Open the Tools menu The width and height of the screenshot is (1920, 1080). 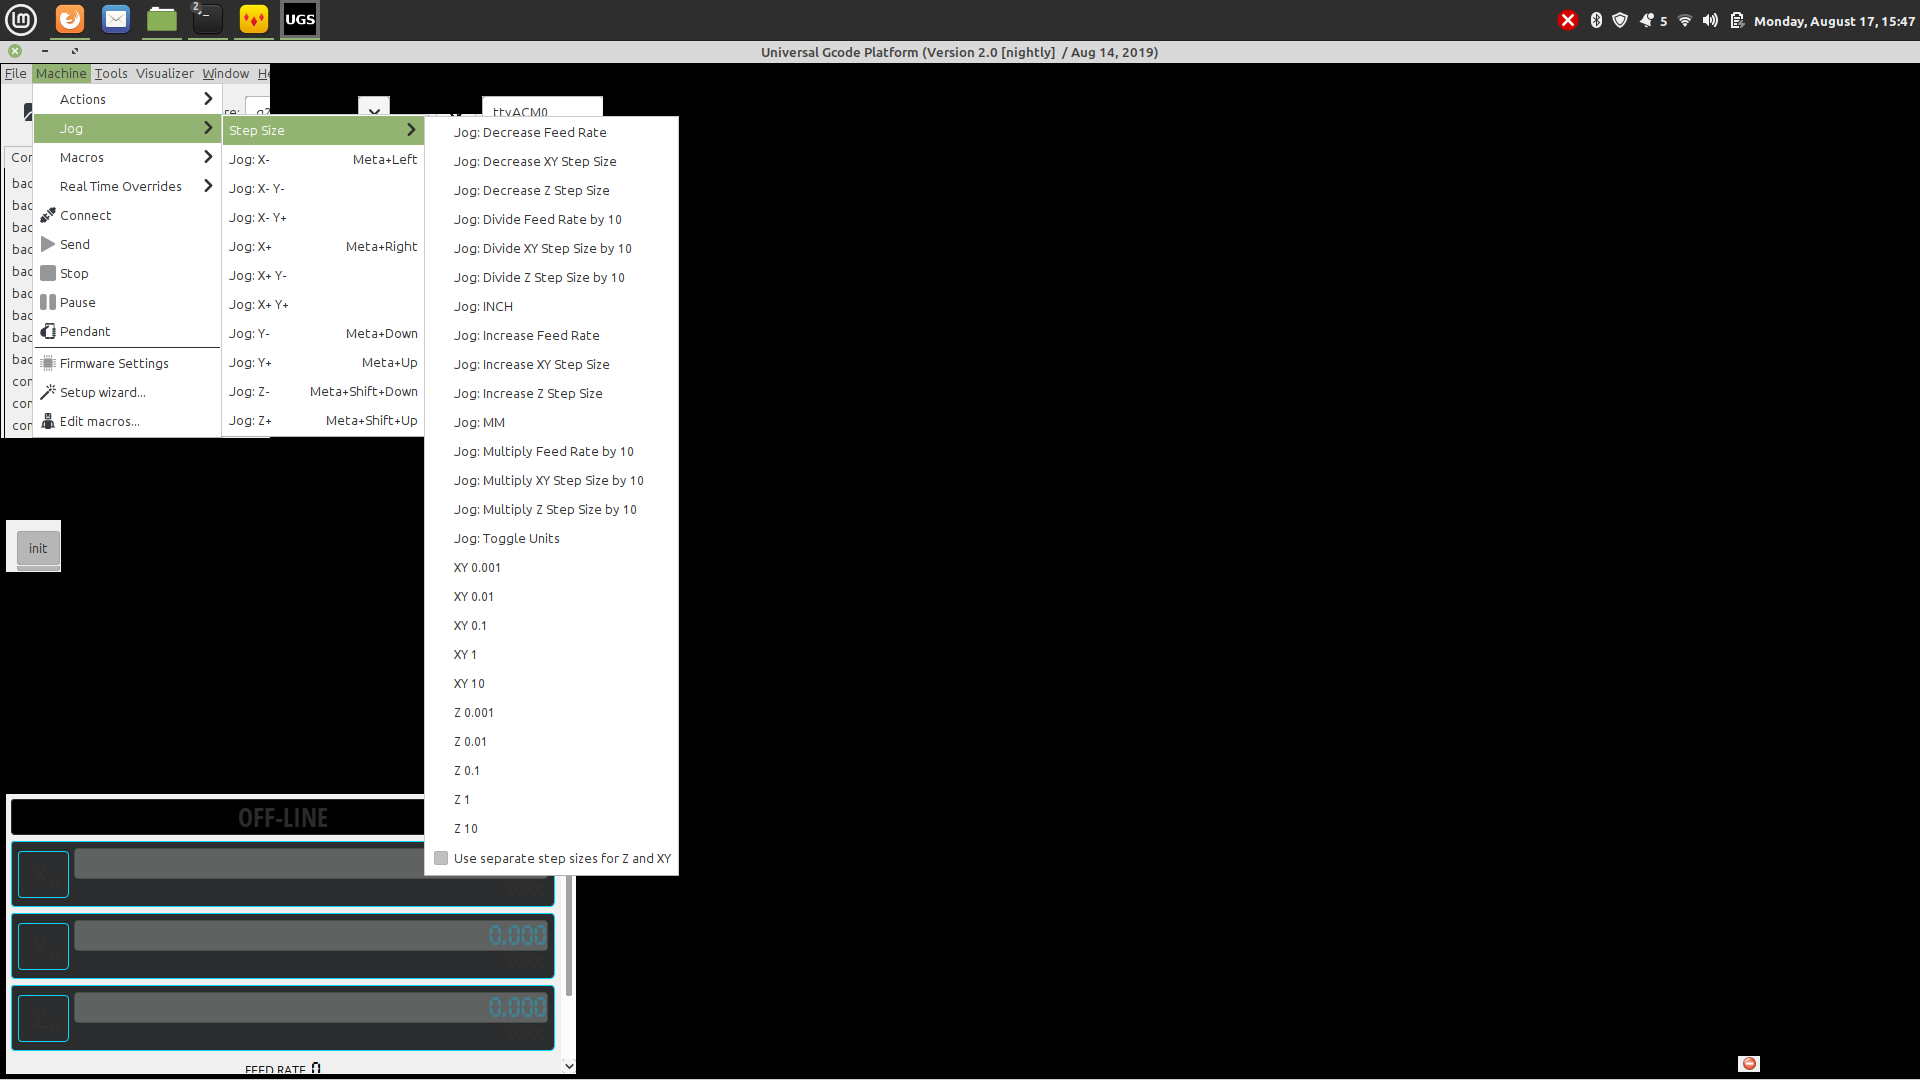tap(111, 73)
